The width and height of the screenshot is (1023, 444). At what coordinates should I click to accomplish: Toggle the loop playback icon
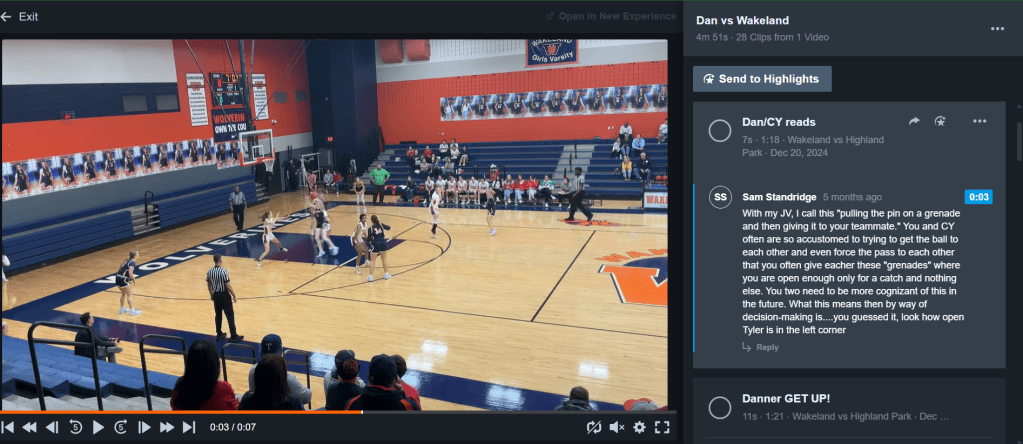(595, 427)
